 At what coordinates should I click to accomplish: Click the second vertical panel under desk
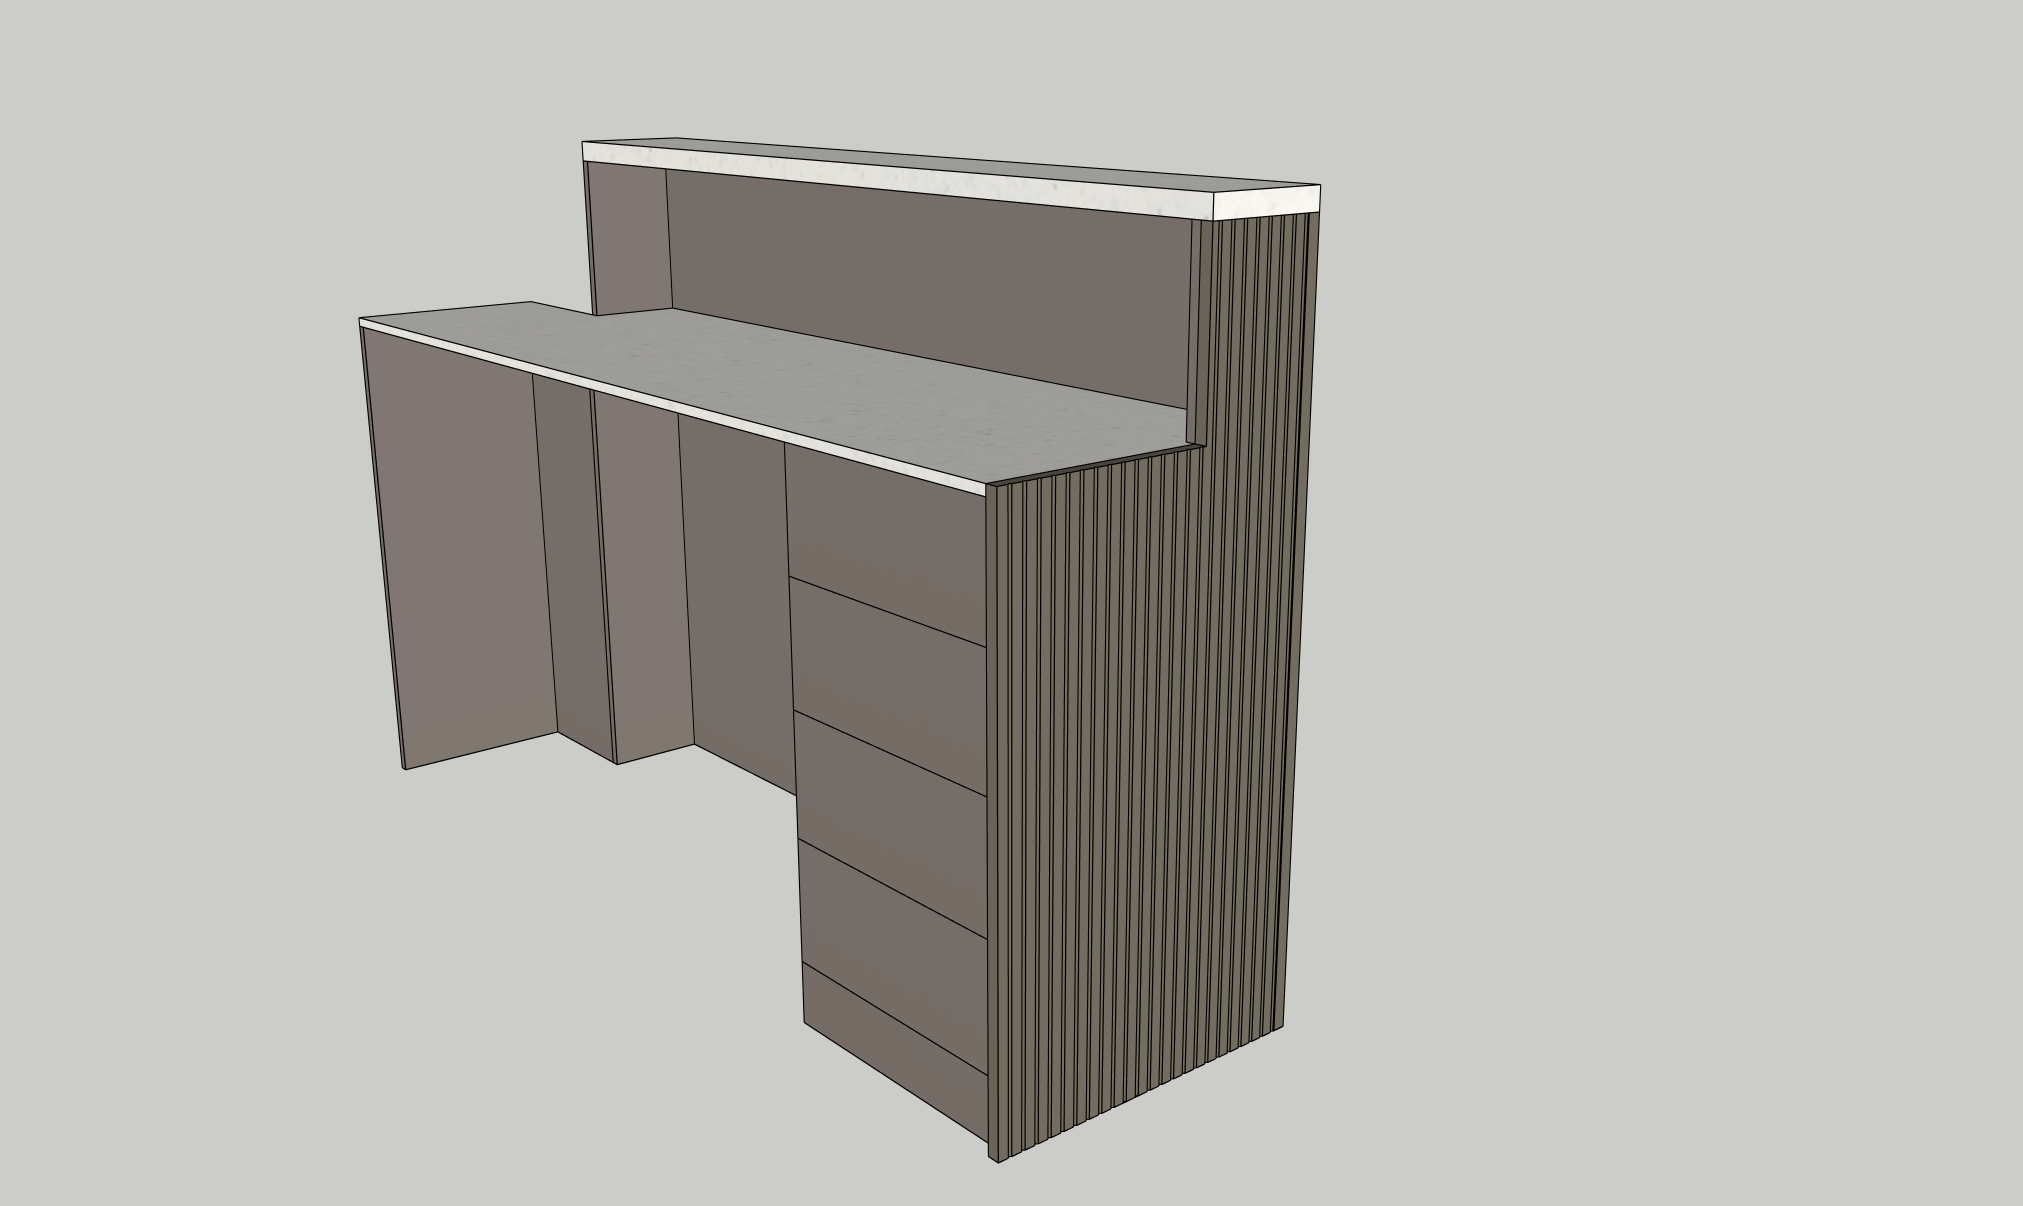575,560
